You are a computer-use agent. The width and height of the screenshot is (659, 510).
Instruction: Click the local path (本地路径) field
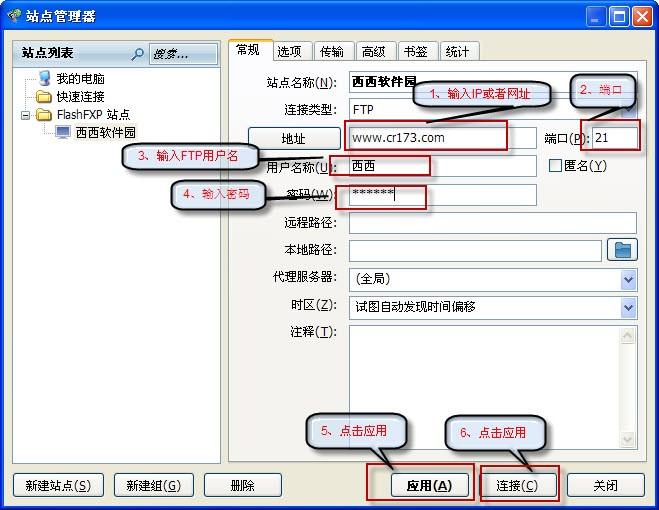pyautogui.click(x=475, y=251)
